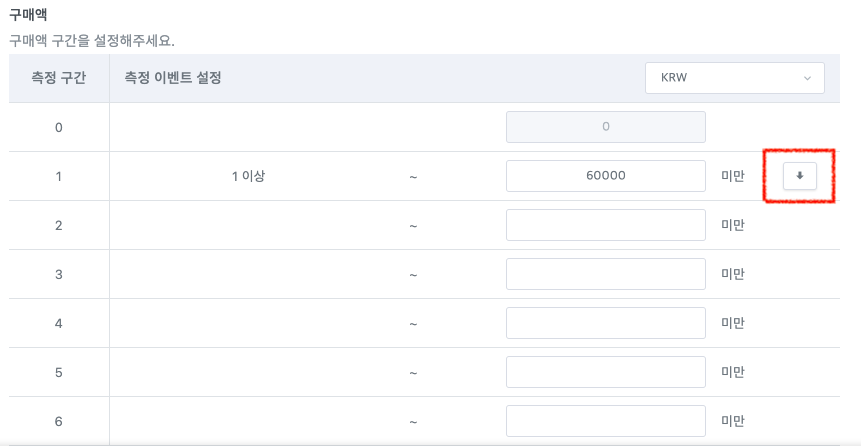Click the down-arrow auto-fill button in row 1
Screen dimensions: 861x446
pyautogui.click(x=800, y=176)
